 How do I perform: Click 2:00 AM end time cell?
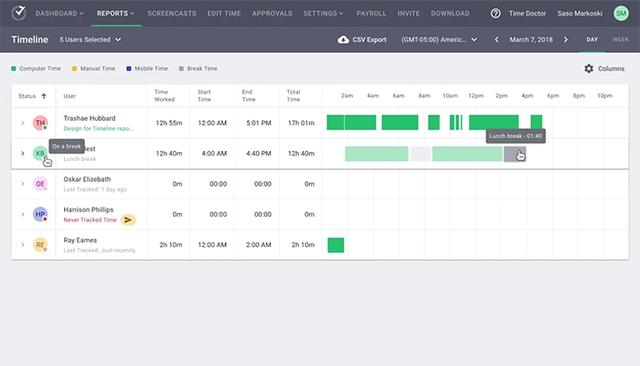[x=259, y=245]
